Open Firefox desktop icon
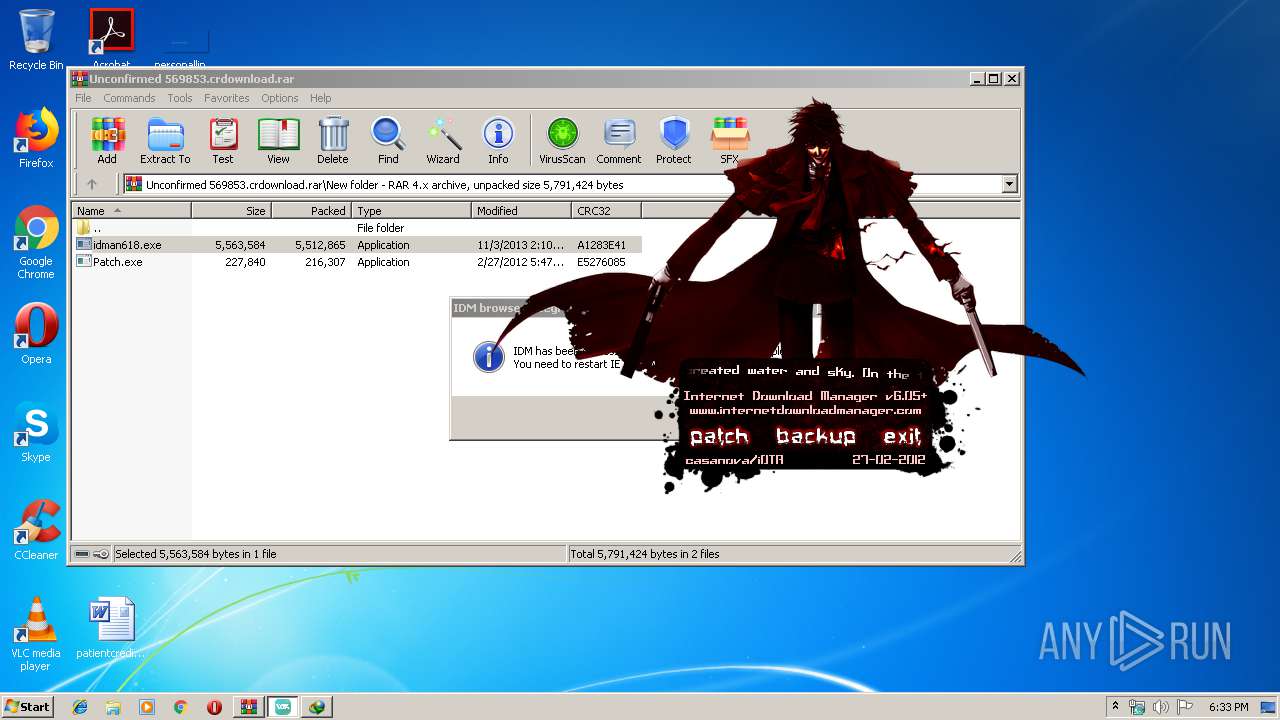The width and height of the screenshot is (1280, 720). tap(36, 138)
